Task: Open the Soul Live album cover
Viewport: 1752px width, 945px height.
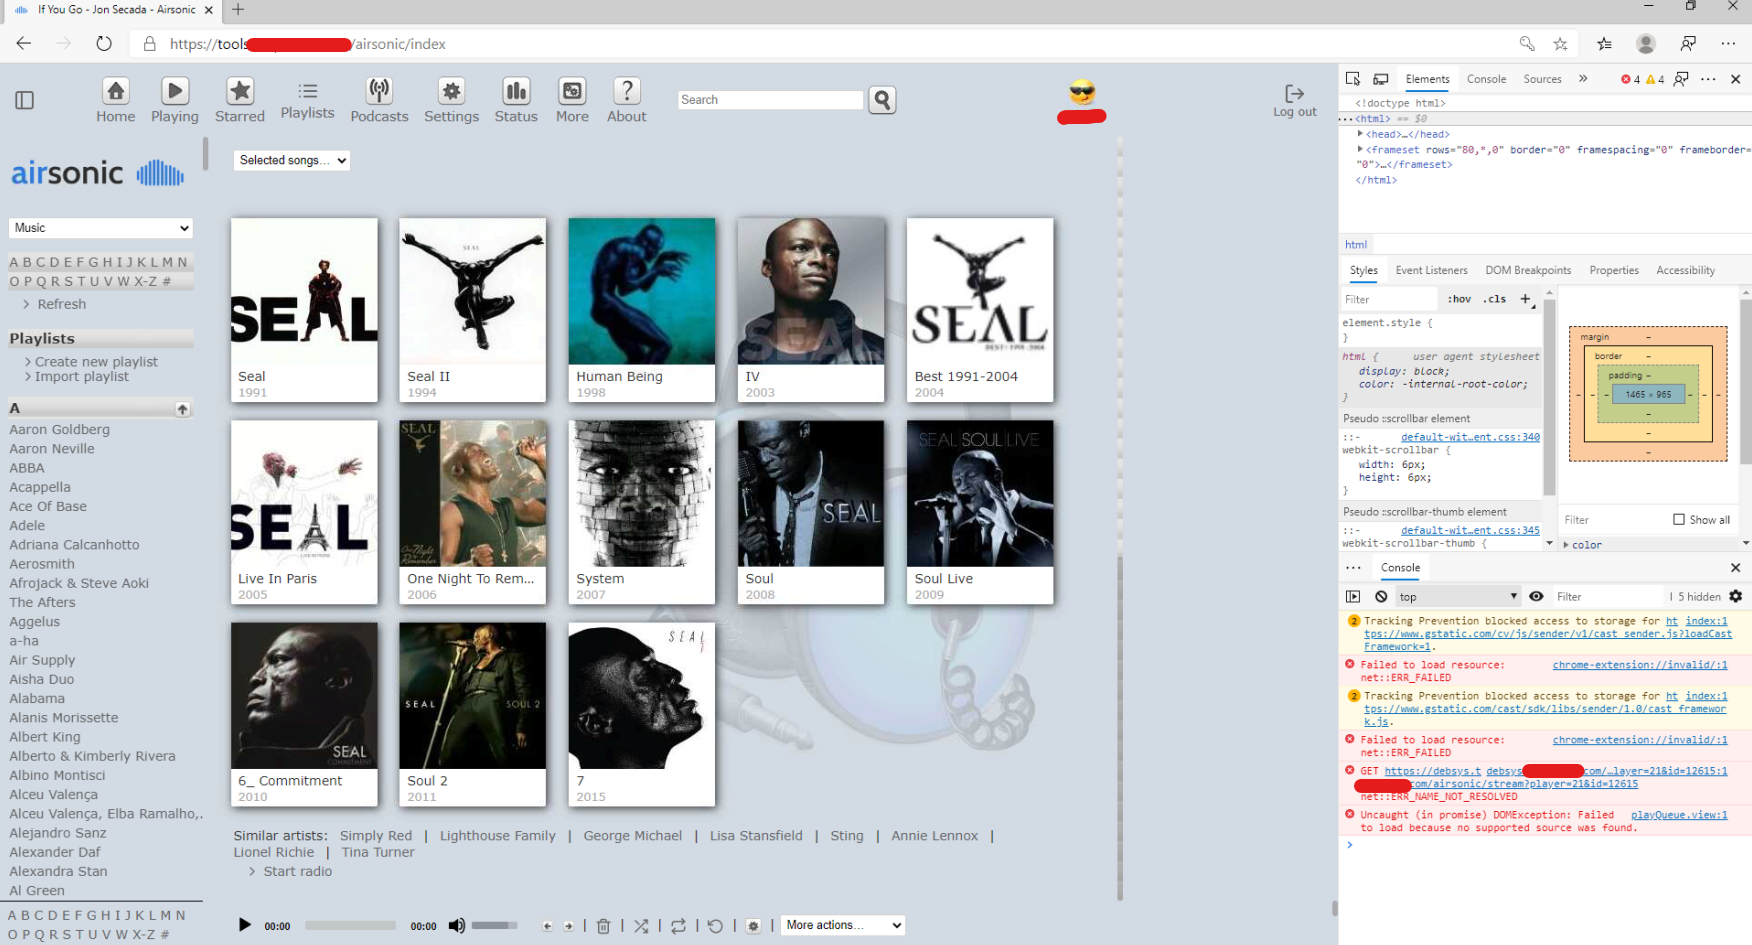Action: tap(980, 493)
